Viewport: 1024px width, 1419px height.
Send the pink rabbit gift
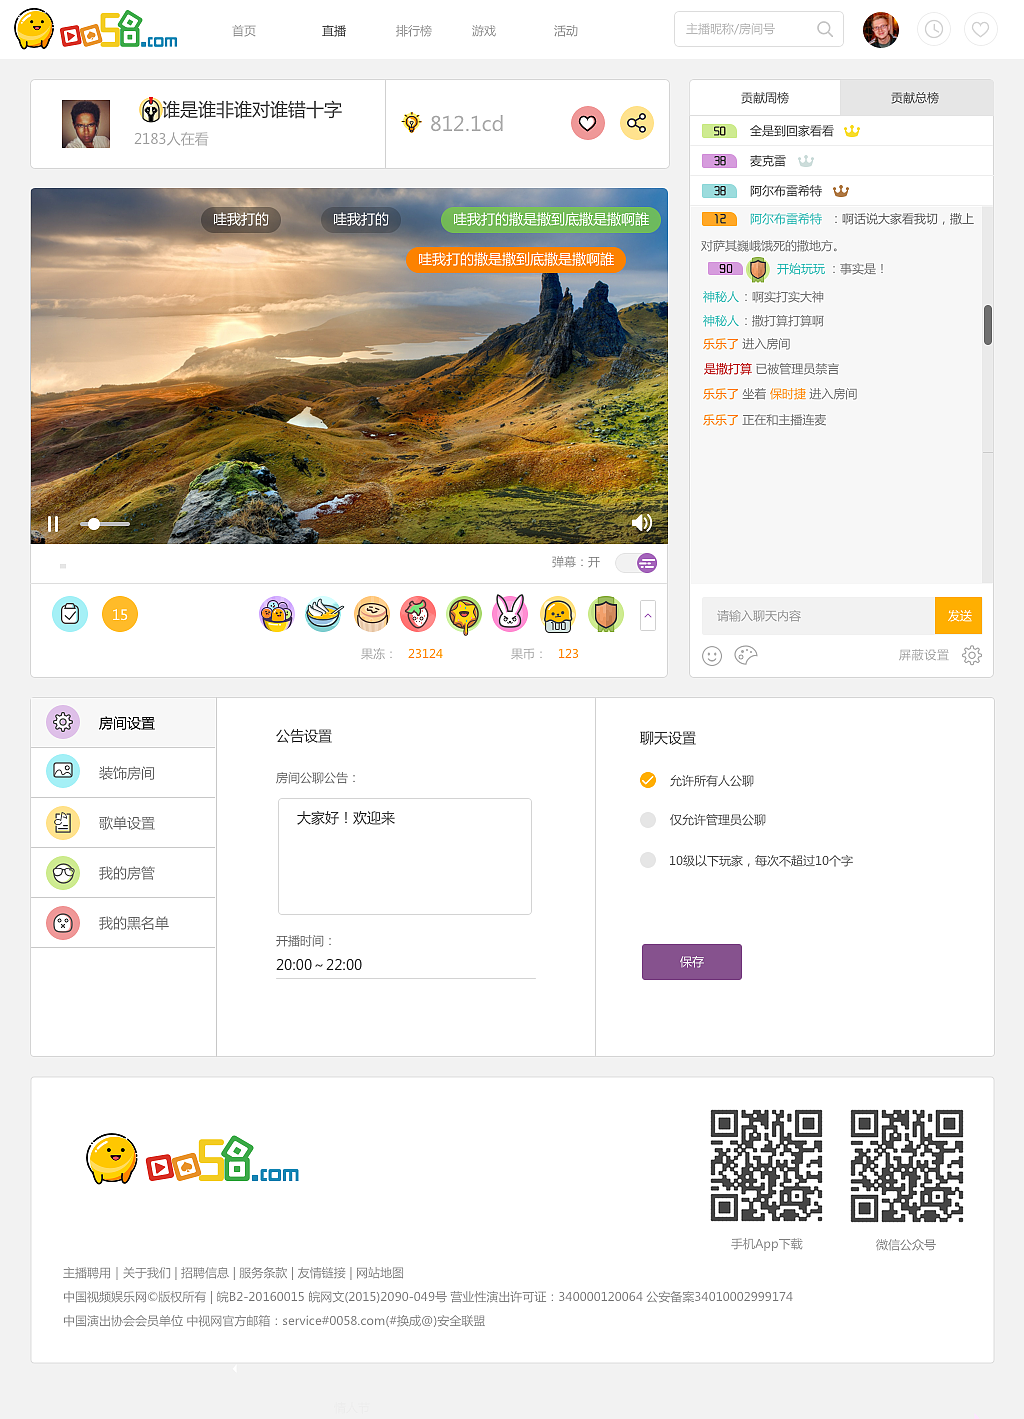[510, 614]
